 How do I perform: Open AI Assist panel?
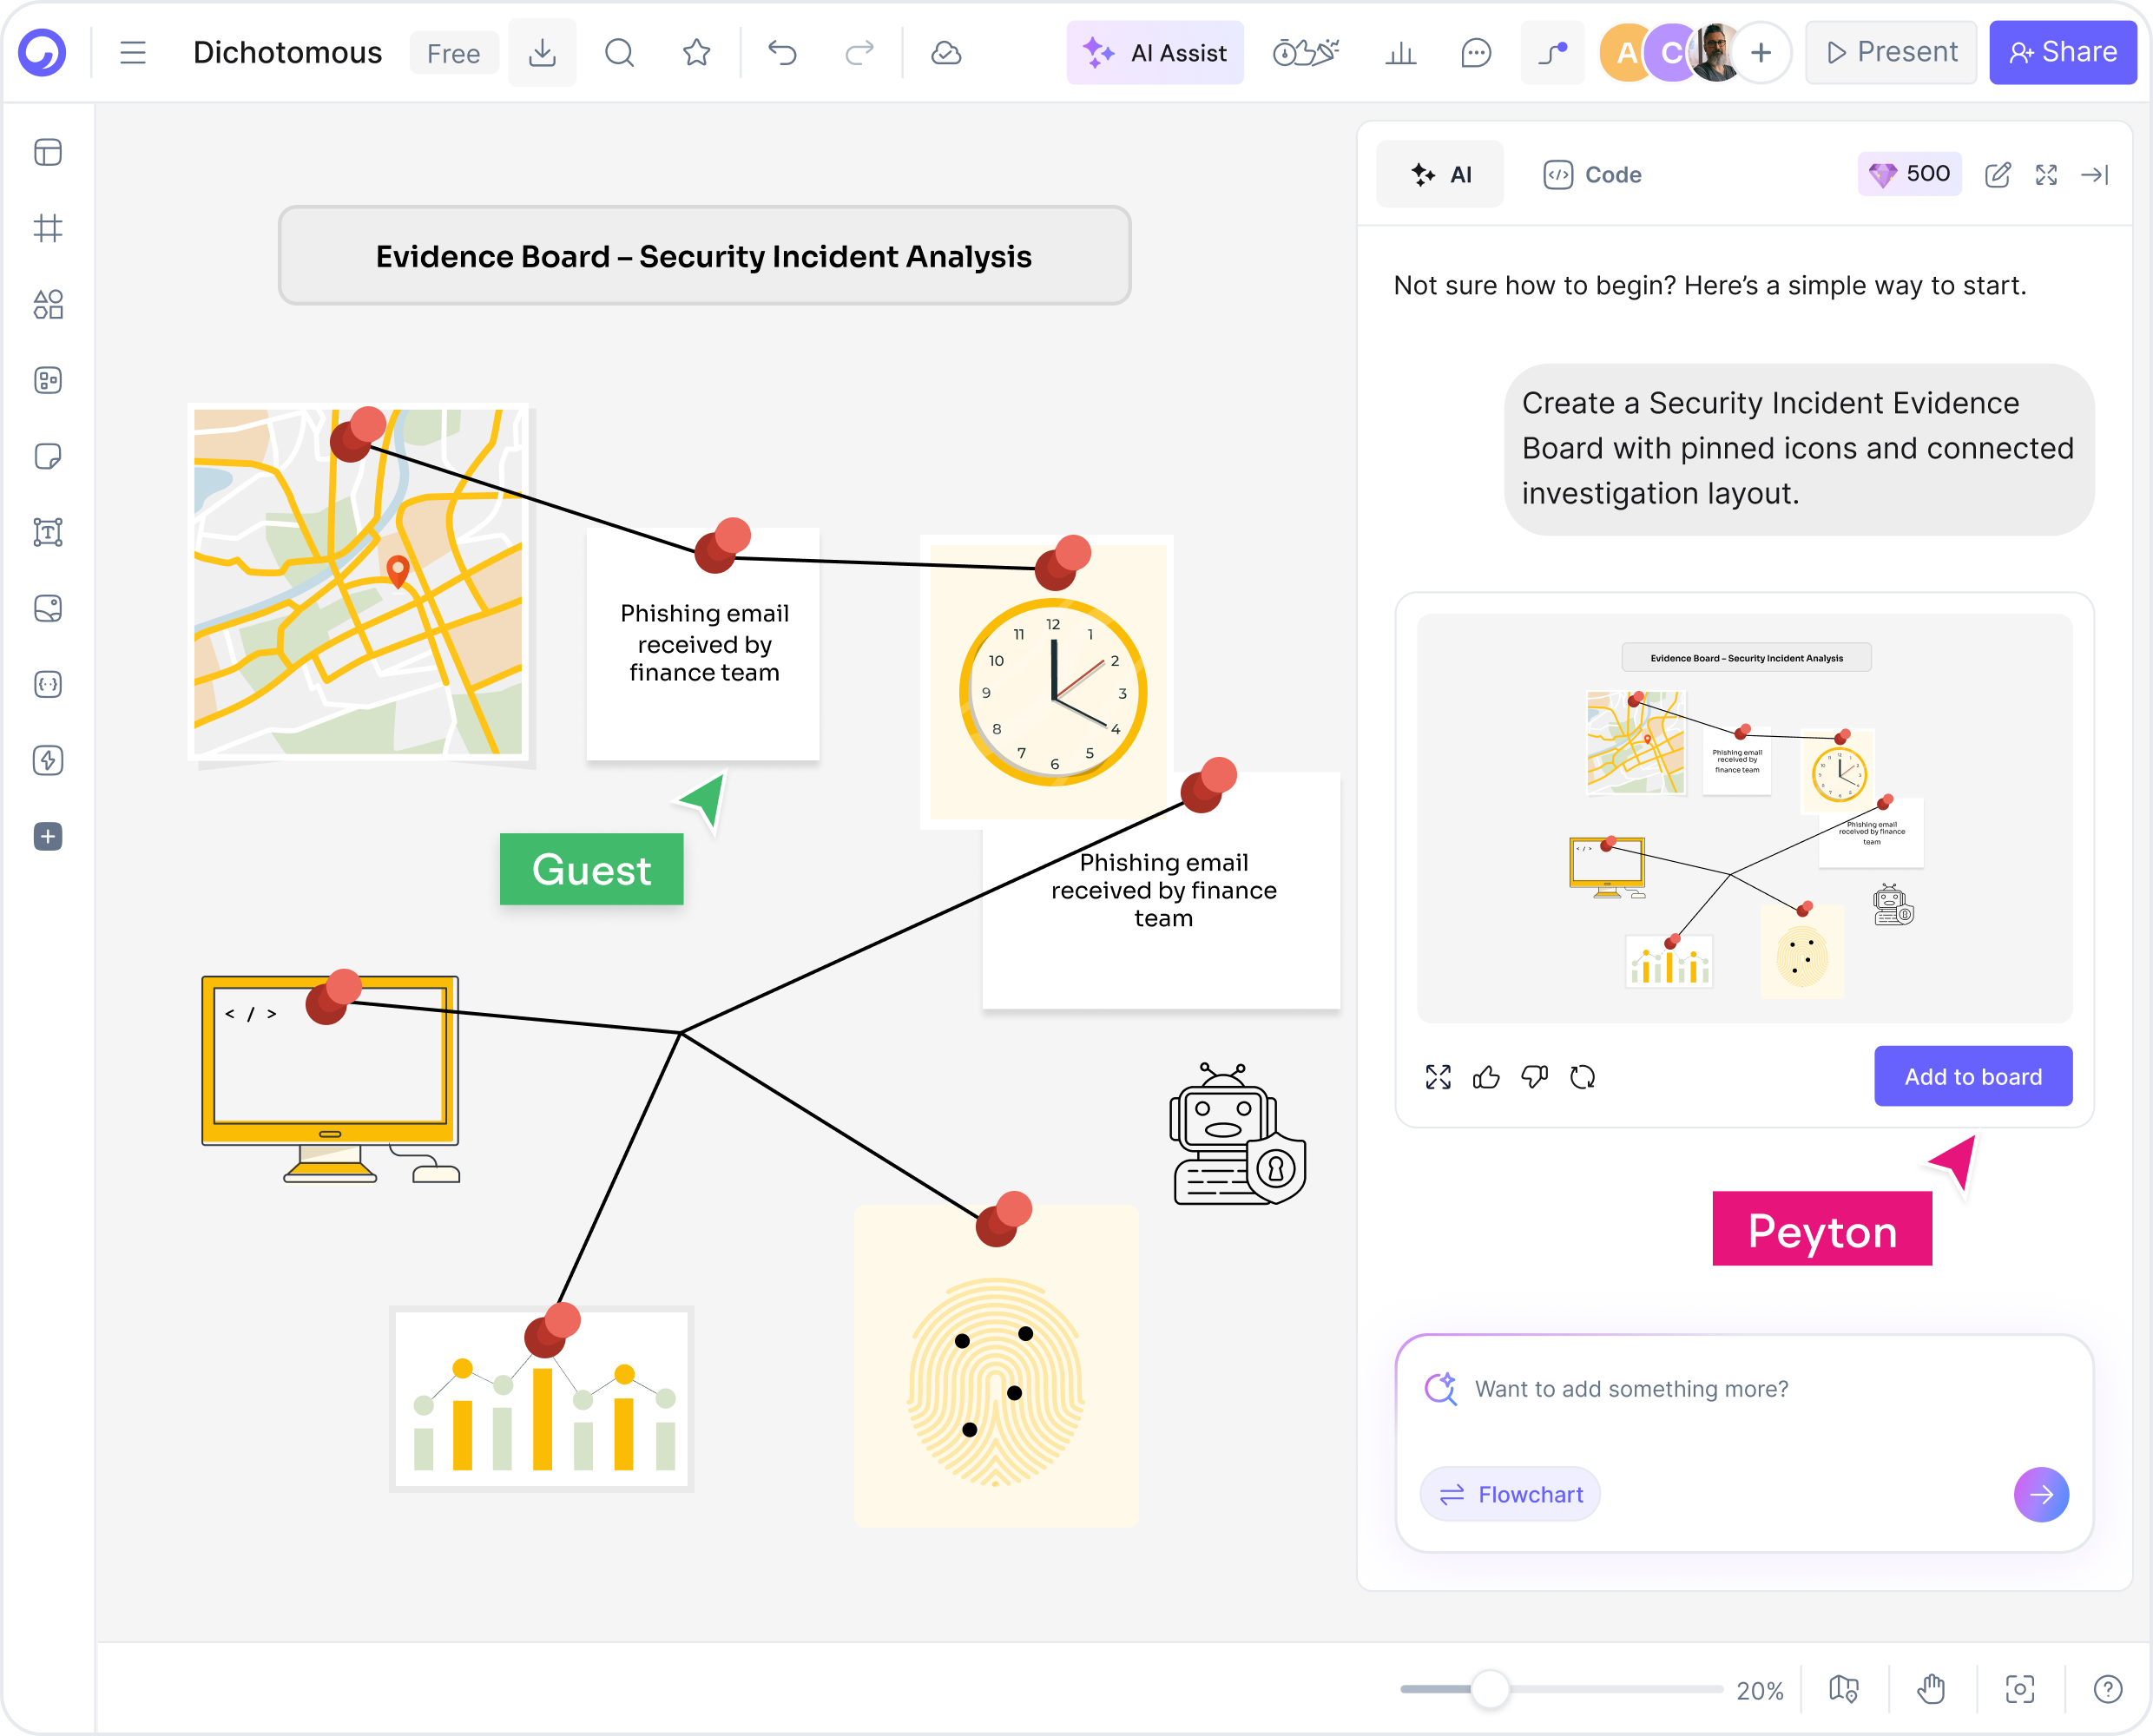coord(1155,52)
